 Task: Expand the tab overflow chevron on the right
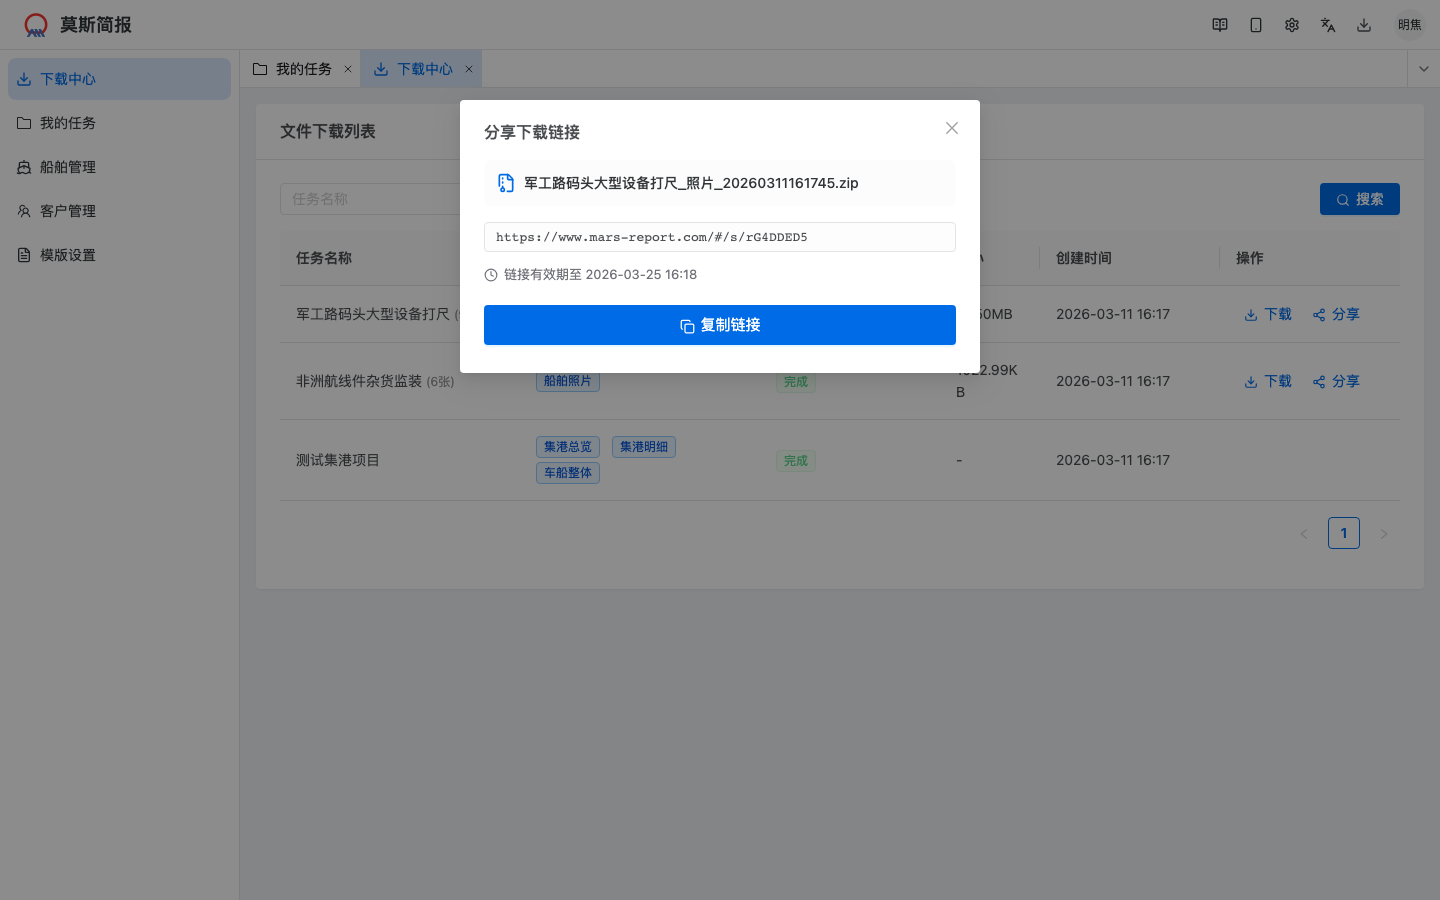(1423, 68)
